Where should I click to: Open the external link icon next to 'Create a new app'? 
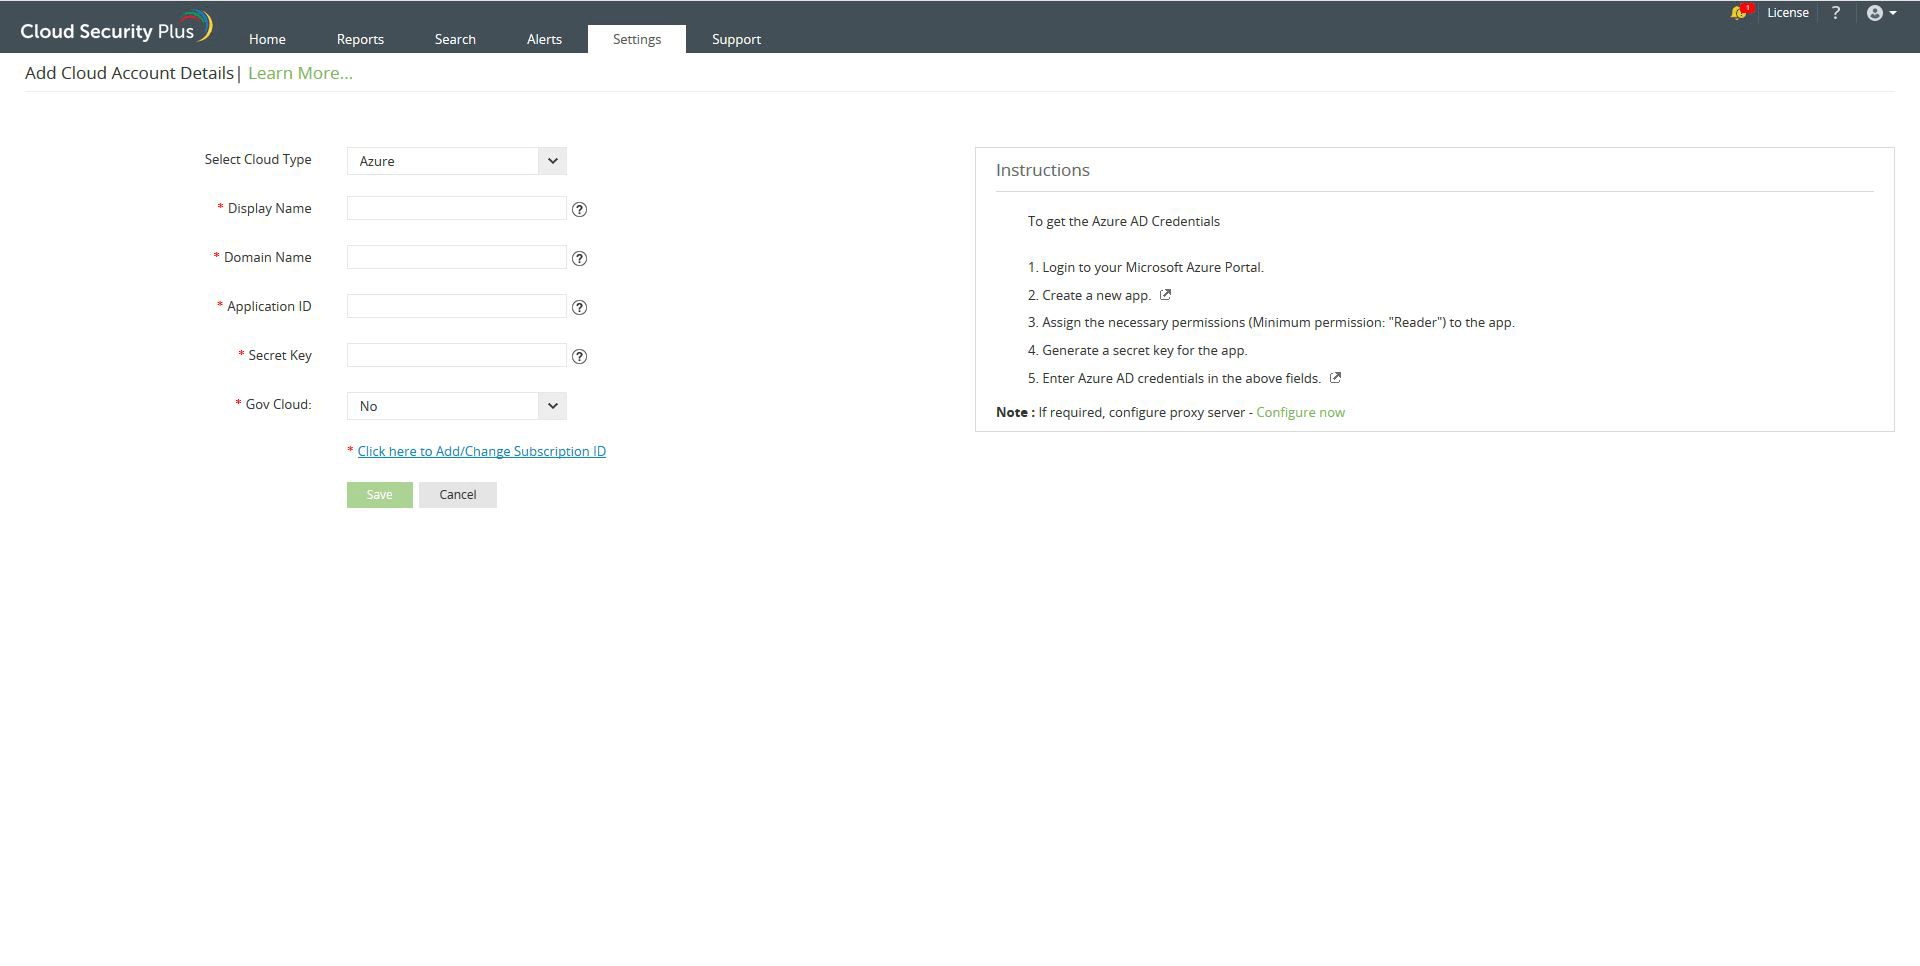coord(1165,295)
